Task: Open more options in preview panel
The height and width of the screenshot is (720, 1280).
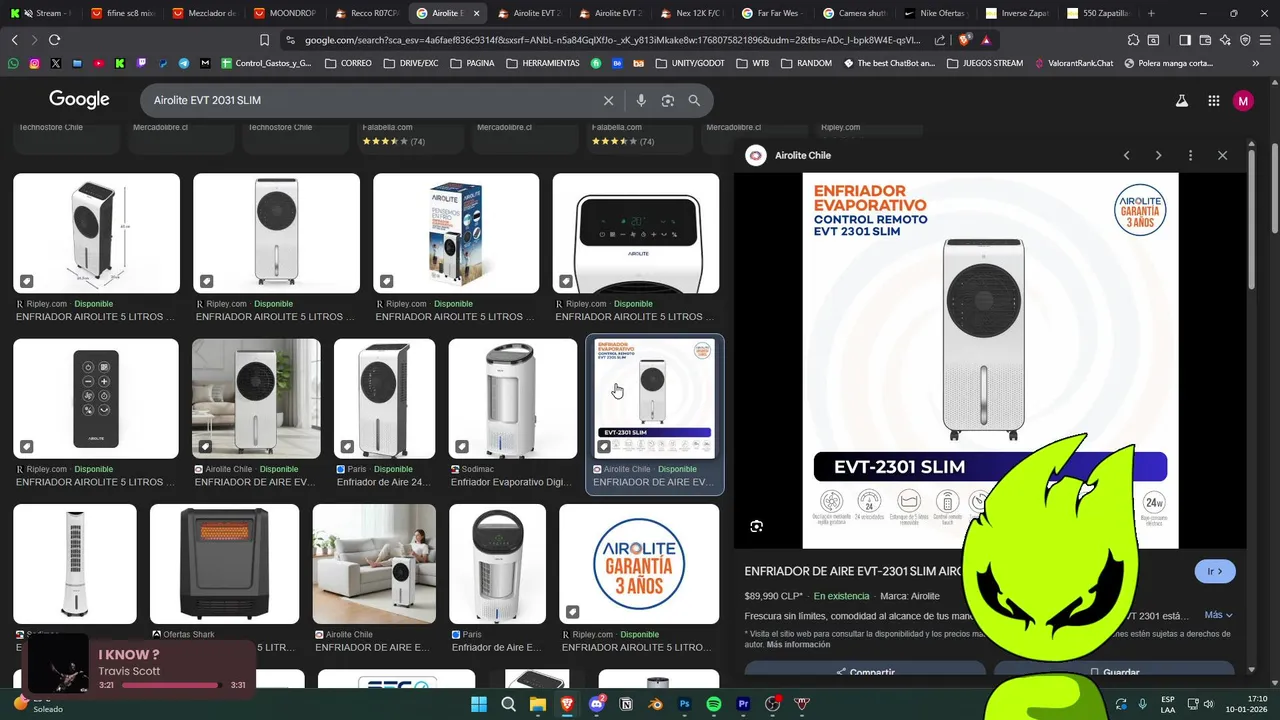Action: point(1190,155)
